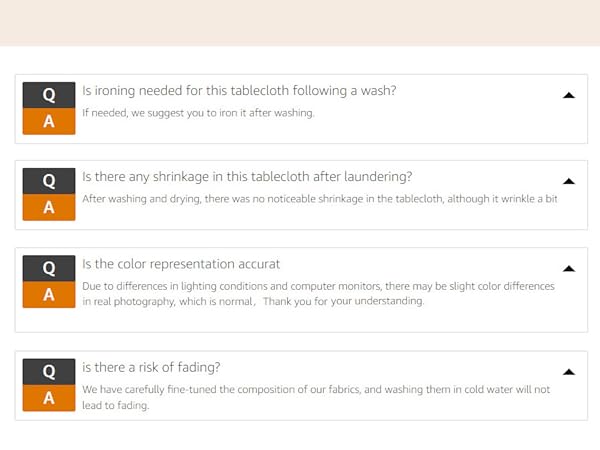This screenshot has height=450, width=600.
Task: Click the Q icon beside fading question
Action: 49,372
